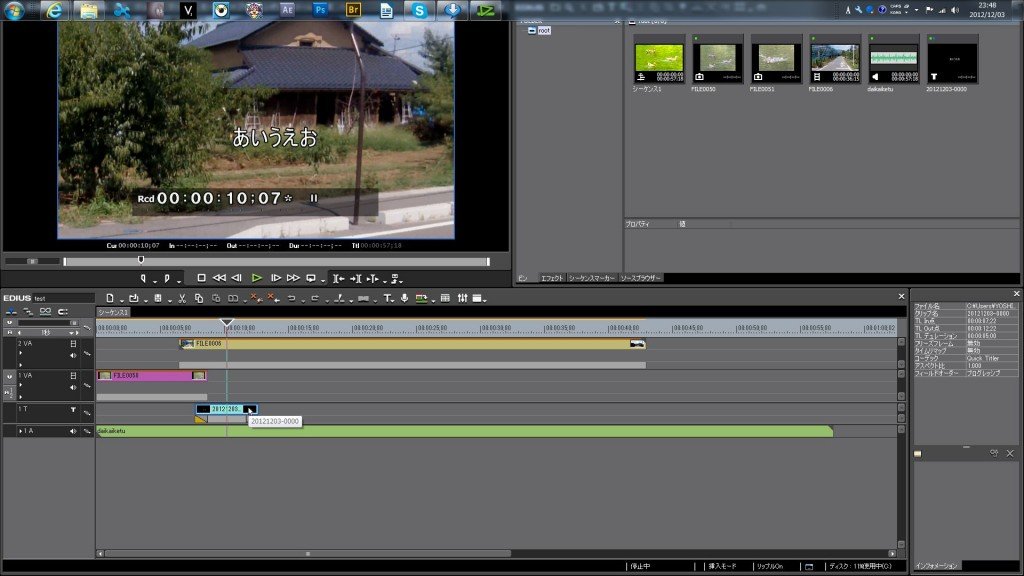
Task: Open project using the toolbar icon
Action: tap(134, 298)
